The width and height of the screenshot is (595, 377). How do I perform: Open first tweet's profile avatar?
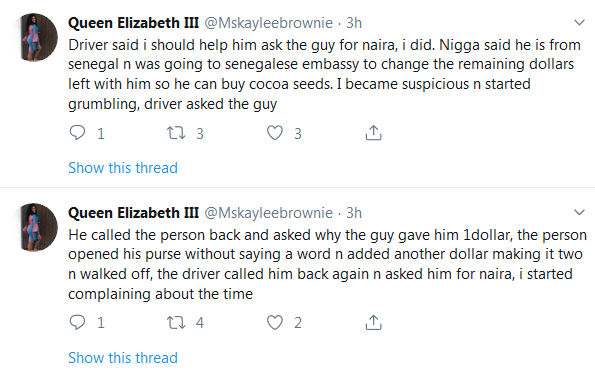pyautogui.click(x=34, y=37)
